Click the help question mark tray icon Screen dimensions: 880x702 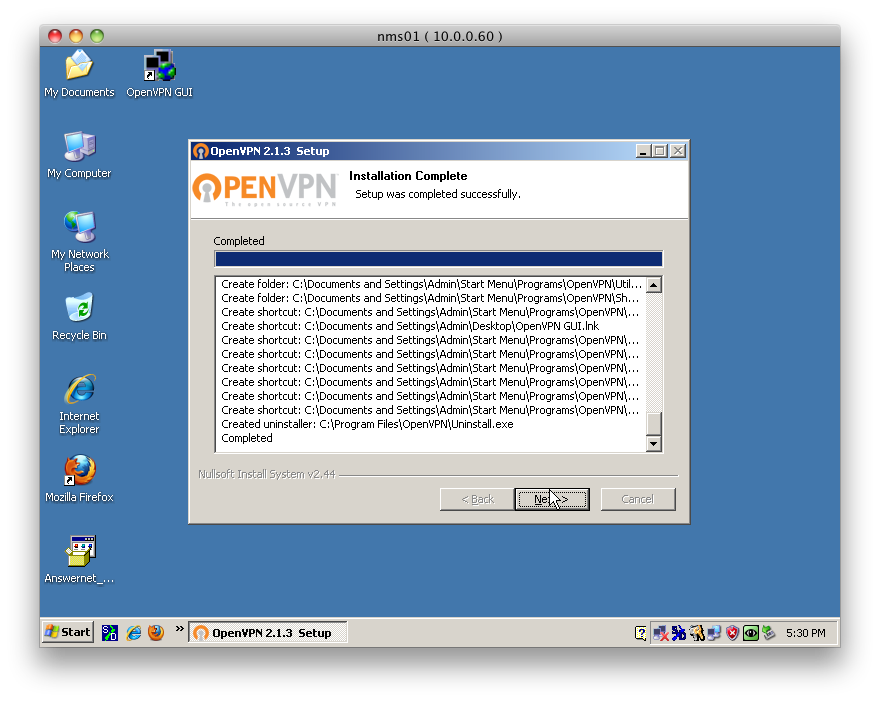point(640,634)
